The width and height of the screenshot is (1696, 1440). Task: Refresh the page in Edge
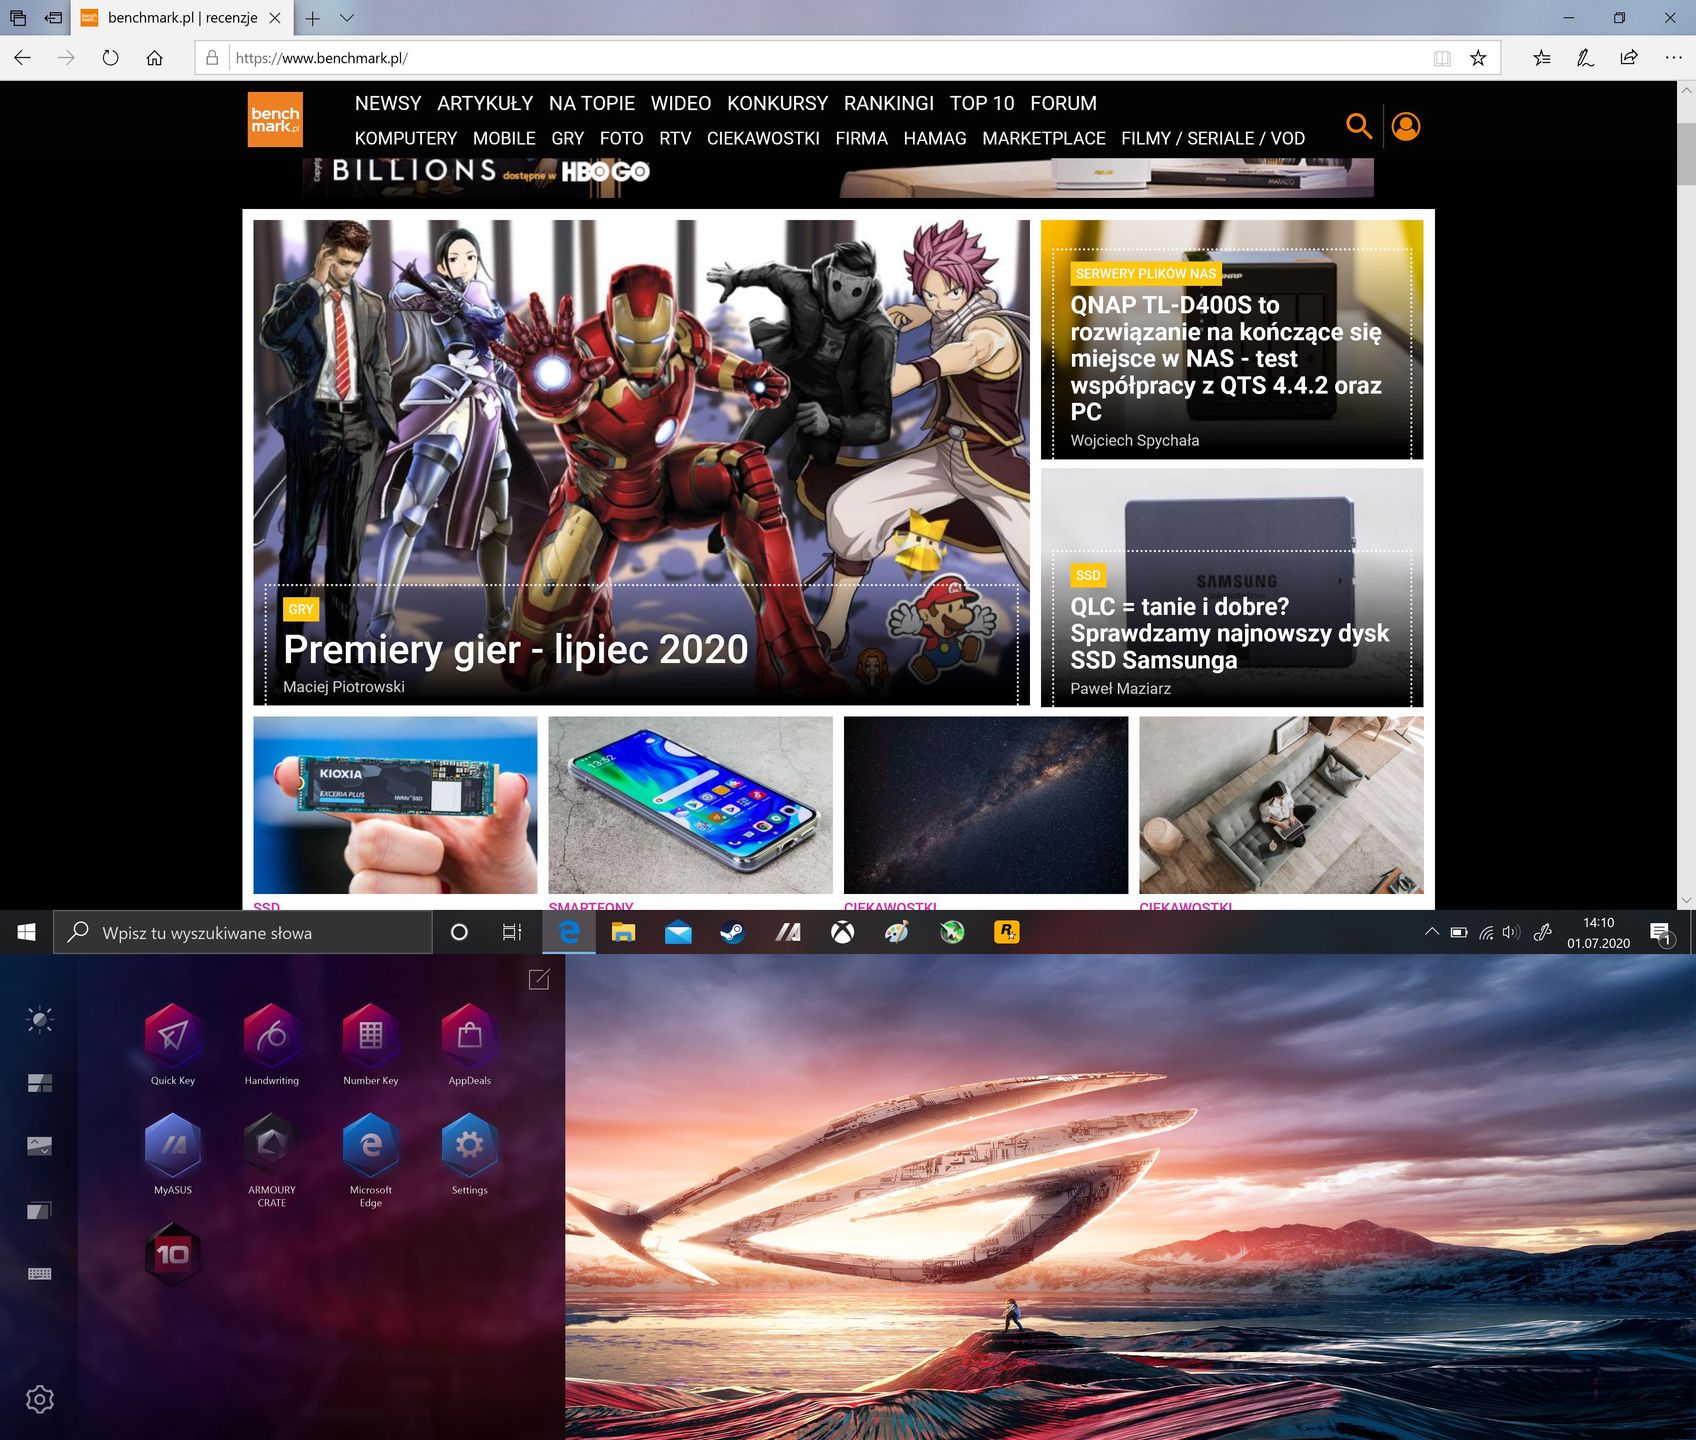point(111,58)
